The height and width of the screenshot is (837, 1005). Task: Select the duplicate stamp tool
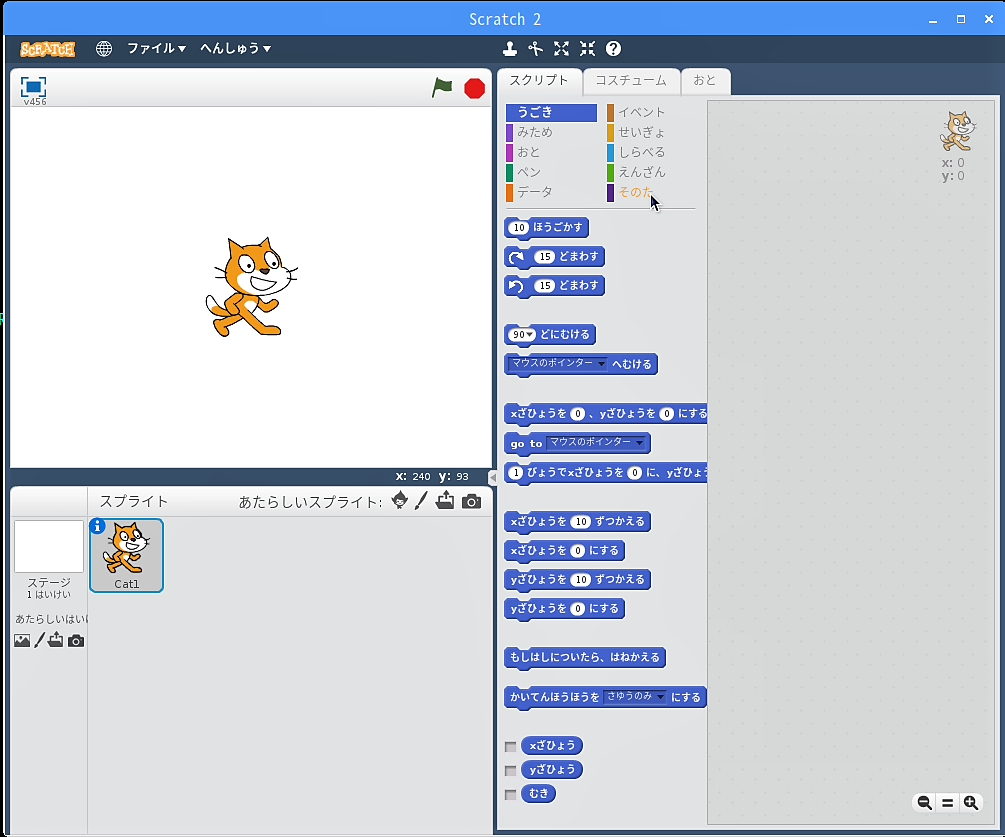[510, 49]
